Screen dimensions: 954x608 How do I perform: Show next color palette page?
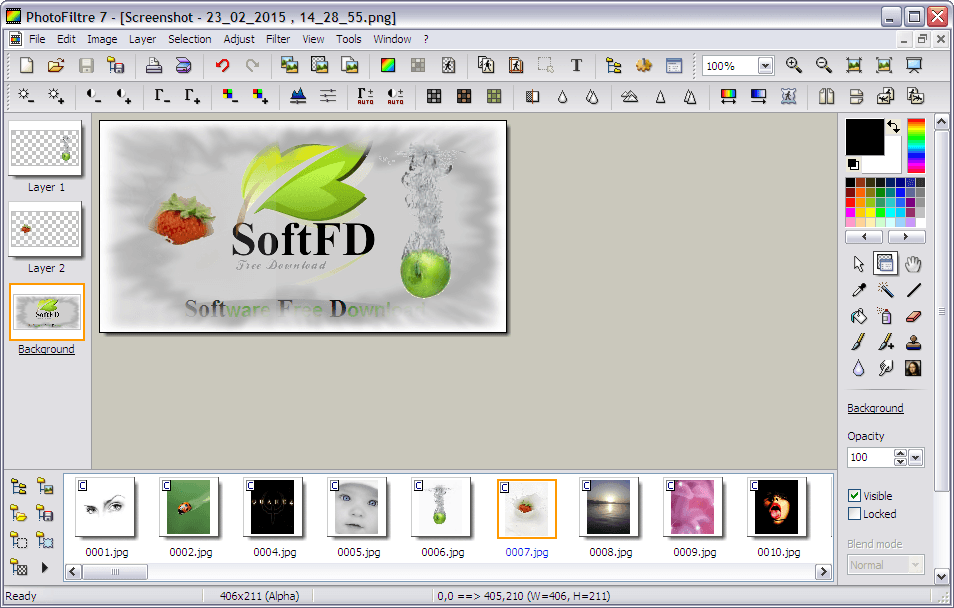click(907, 237)
